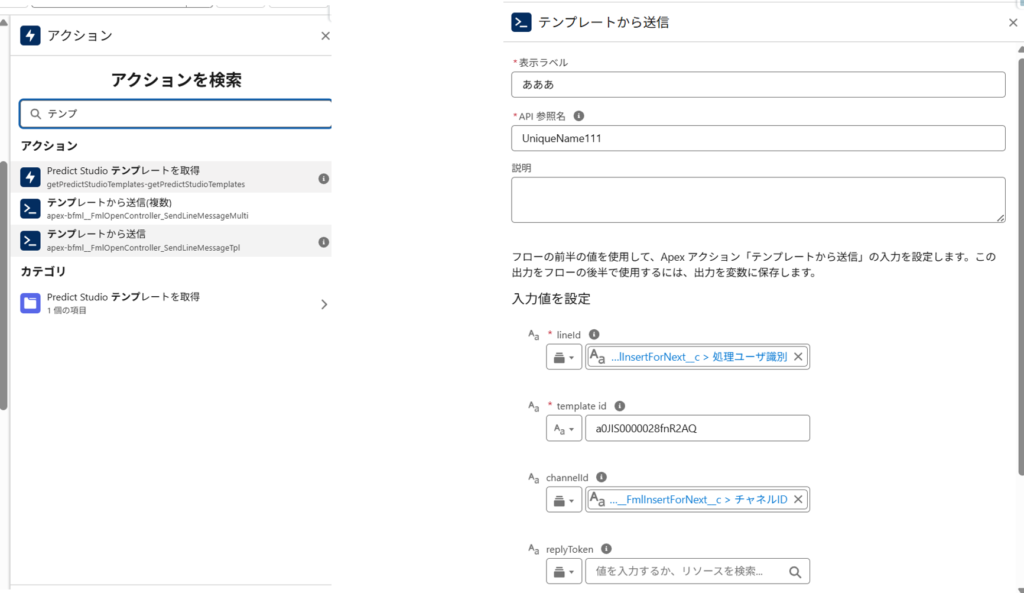Click the アクション panel lightning header icon

click(x=30, y=35)
